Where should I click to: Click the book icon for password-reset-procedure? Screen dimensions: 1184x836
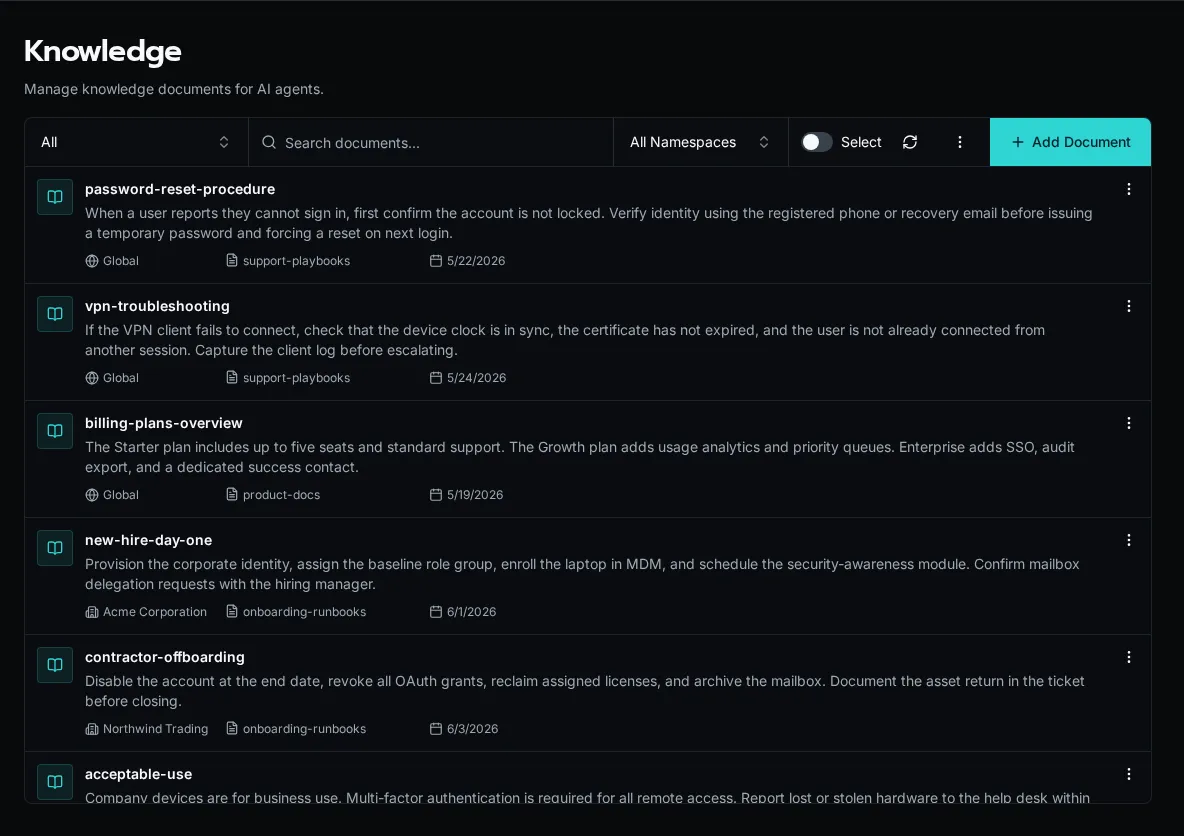pyautogui.click(x=55, y=197)
